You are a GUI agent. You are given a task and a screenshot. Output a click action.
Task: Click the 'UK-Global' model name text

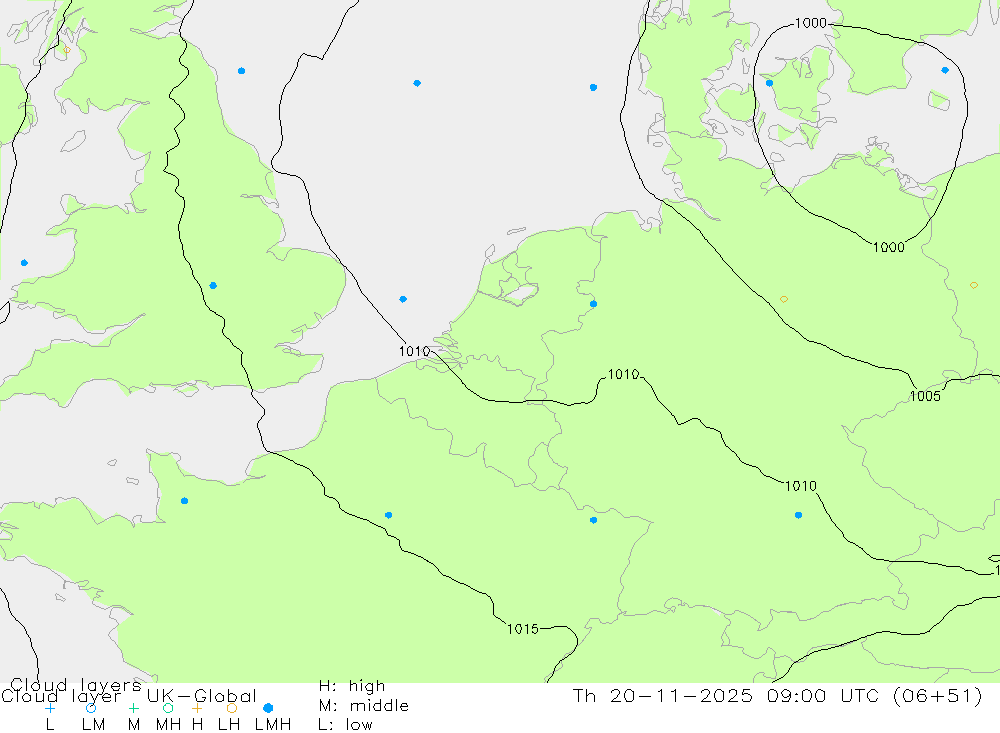[x=202, y=696]
